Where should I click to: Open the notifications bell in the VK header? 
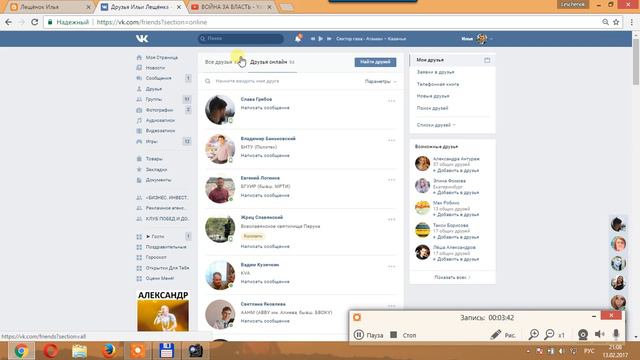[x=298, y=38]
